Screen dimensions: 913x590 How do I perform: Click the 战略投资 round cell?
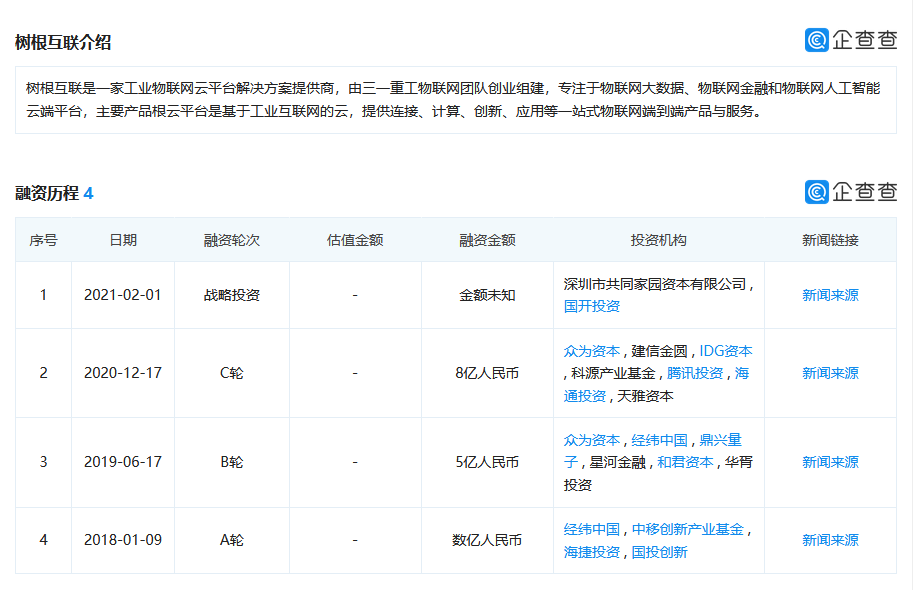232,295
